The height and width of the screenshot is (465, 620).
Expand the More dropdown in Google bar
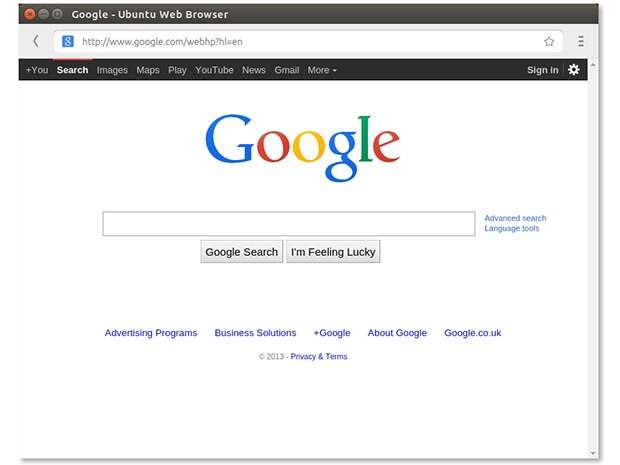pyautogui.click(x=321, y=70)
